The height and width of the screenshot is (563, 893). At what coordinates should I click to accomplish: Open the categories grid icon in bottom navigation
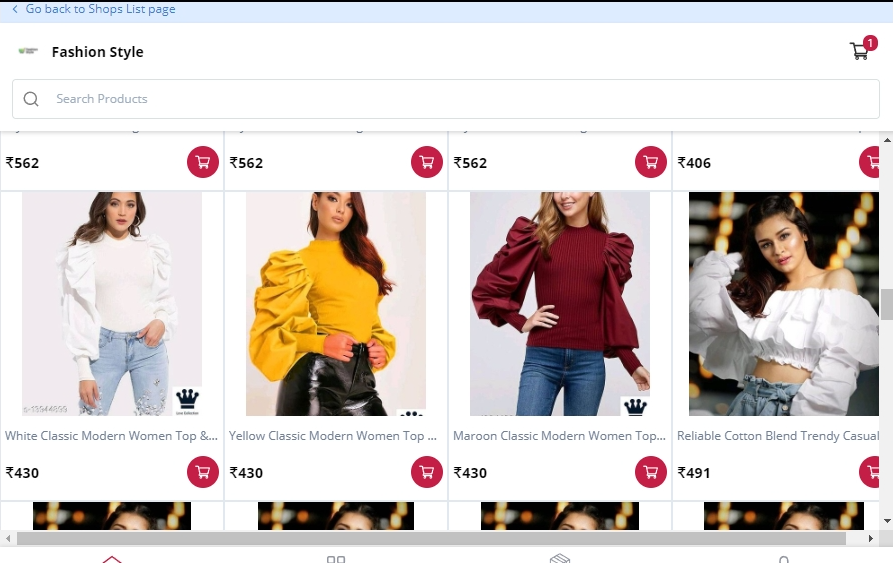(x=336, y=559)
